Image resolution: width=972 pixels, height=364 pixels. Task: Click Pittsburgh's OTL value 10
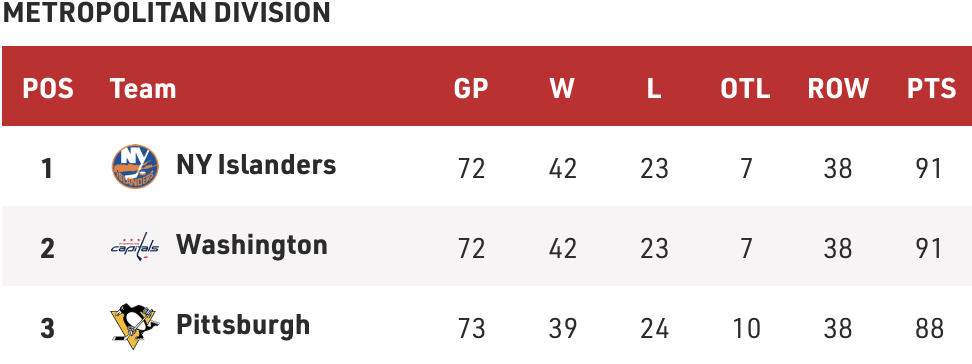746,328
